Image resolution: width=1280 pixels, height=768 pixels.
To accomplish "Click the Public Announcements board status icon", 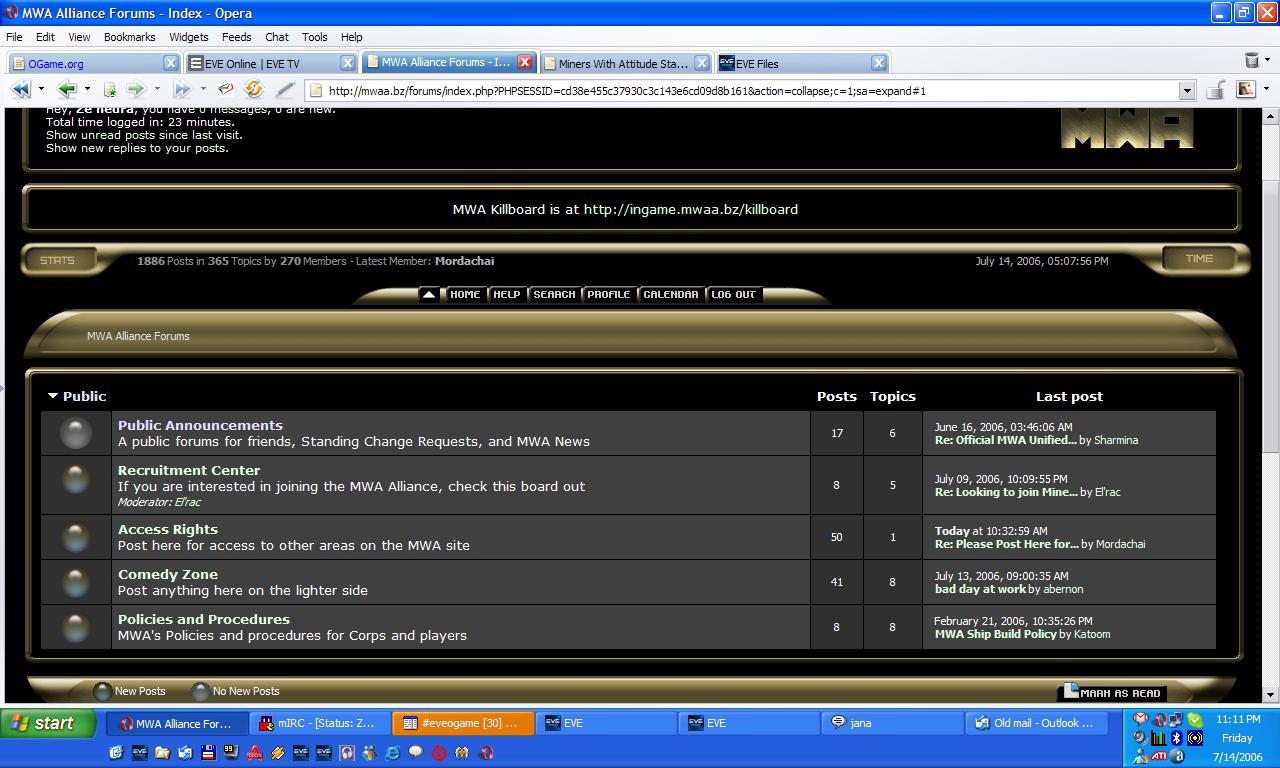I will pos(76,433).
